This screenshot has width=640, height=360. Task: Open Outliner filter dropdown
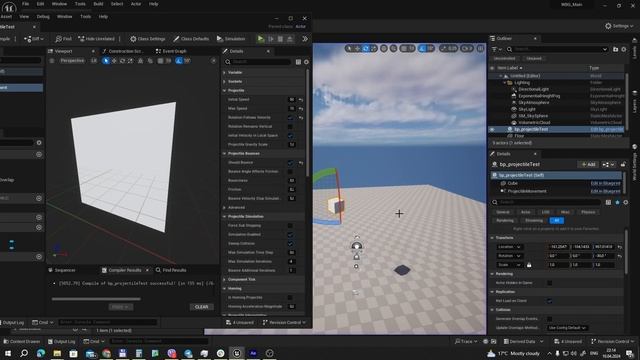click(497, 49)
